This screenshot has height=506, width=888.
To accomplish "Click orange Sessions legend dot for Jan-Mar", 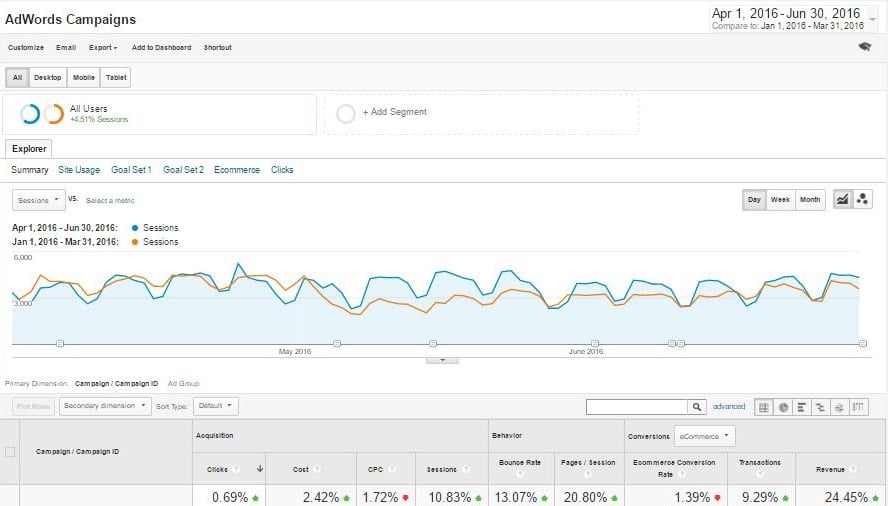I will [x=135, y=242].
